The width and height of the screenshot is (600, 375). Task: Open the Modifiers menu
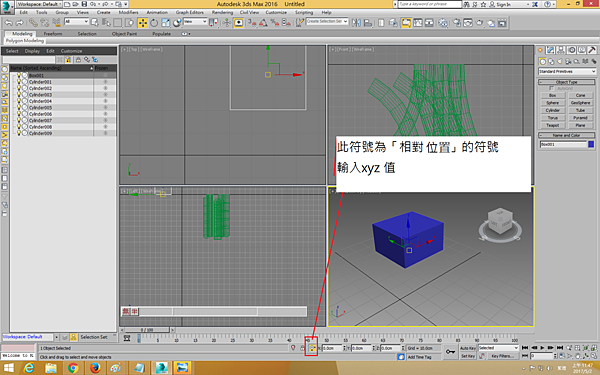point(128,12)
